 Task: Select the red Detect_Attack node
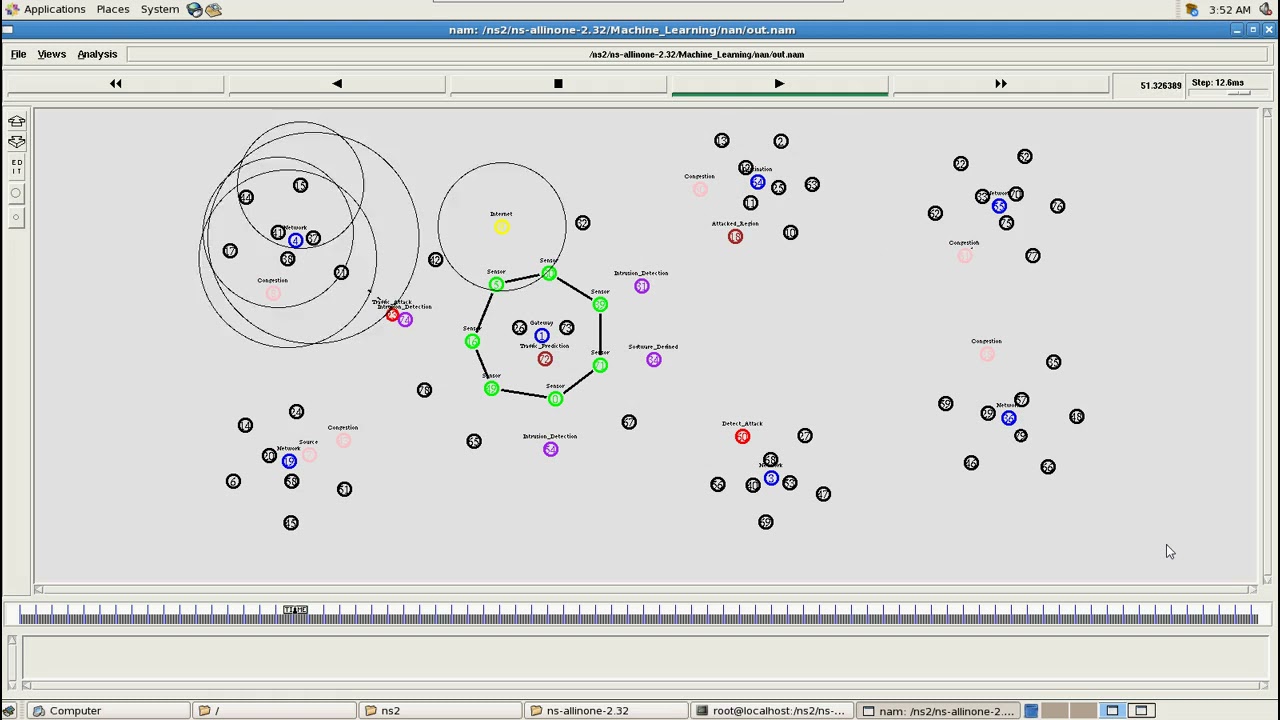click(x=742, y=437)
